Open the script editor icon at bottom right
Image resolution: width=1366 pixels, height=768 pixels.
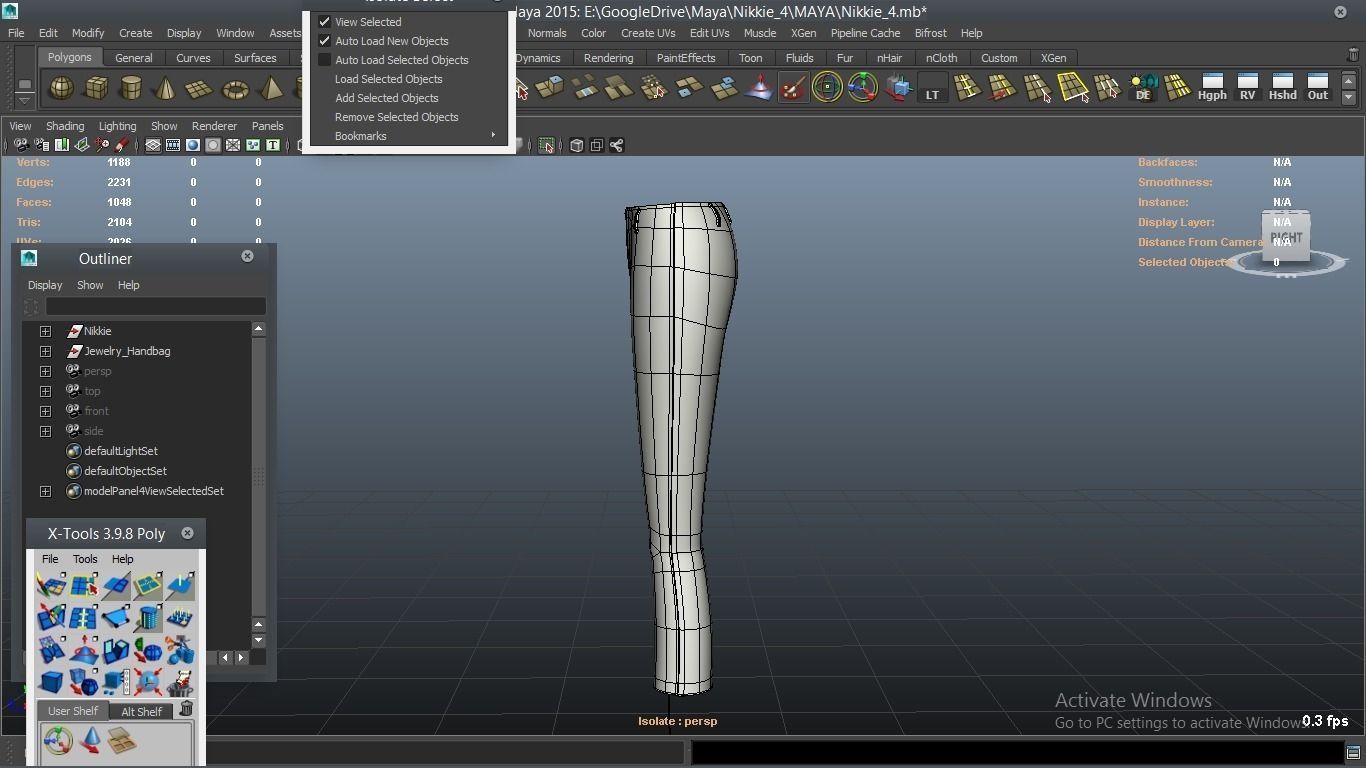pos(1353,752)
